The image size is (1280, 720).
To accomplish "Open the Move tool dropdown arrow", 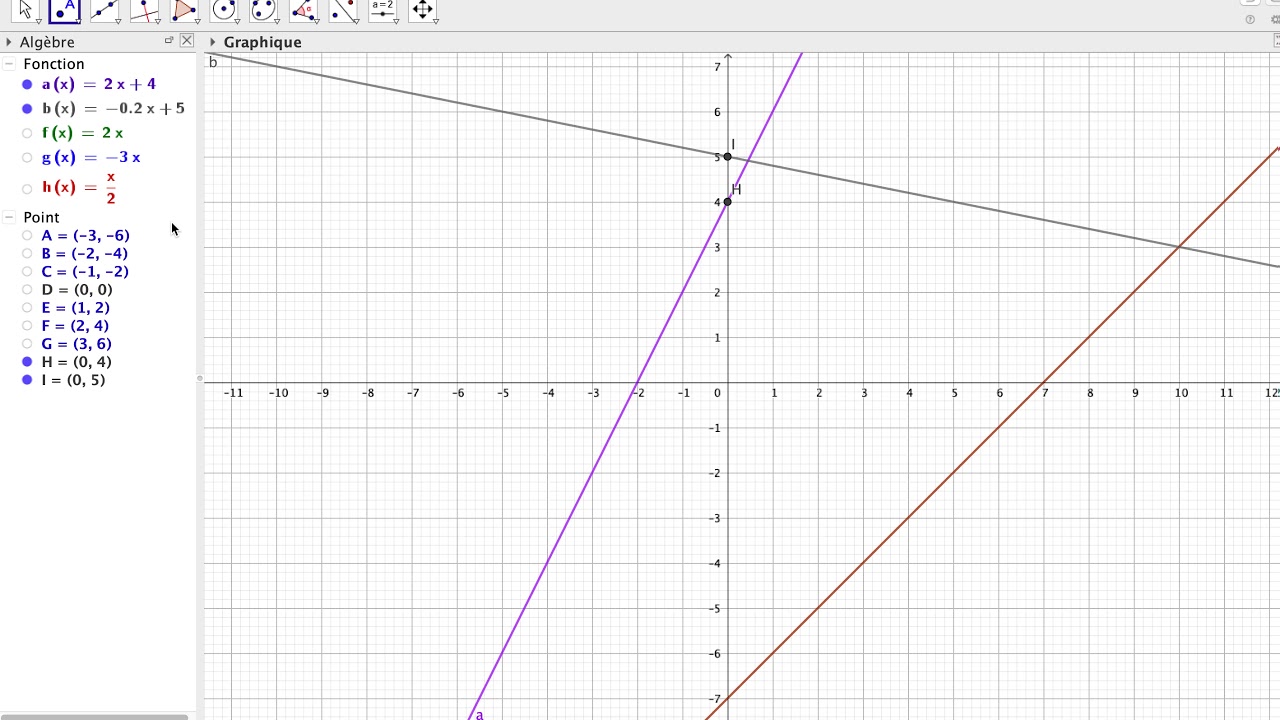I will 38,21.
